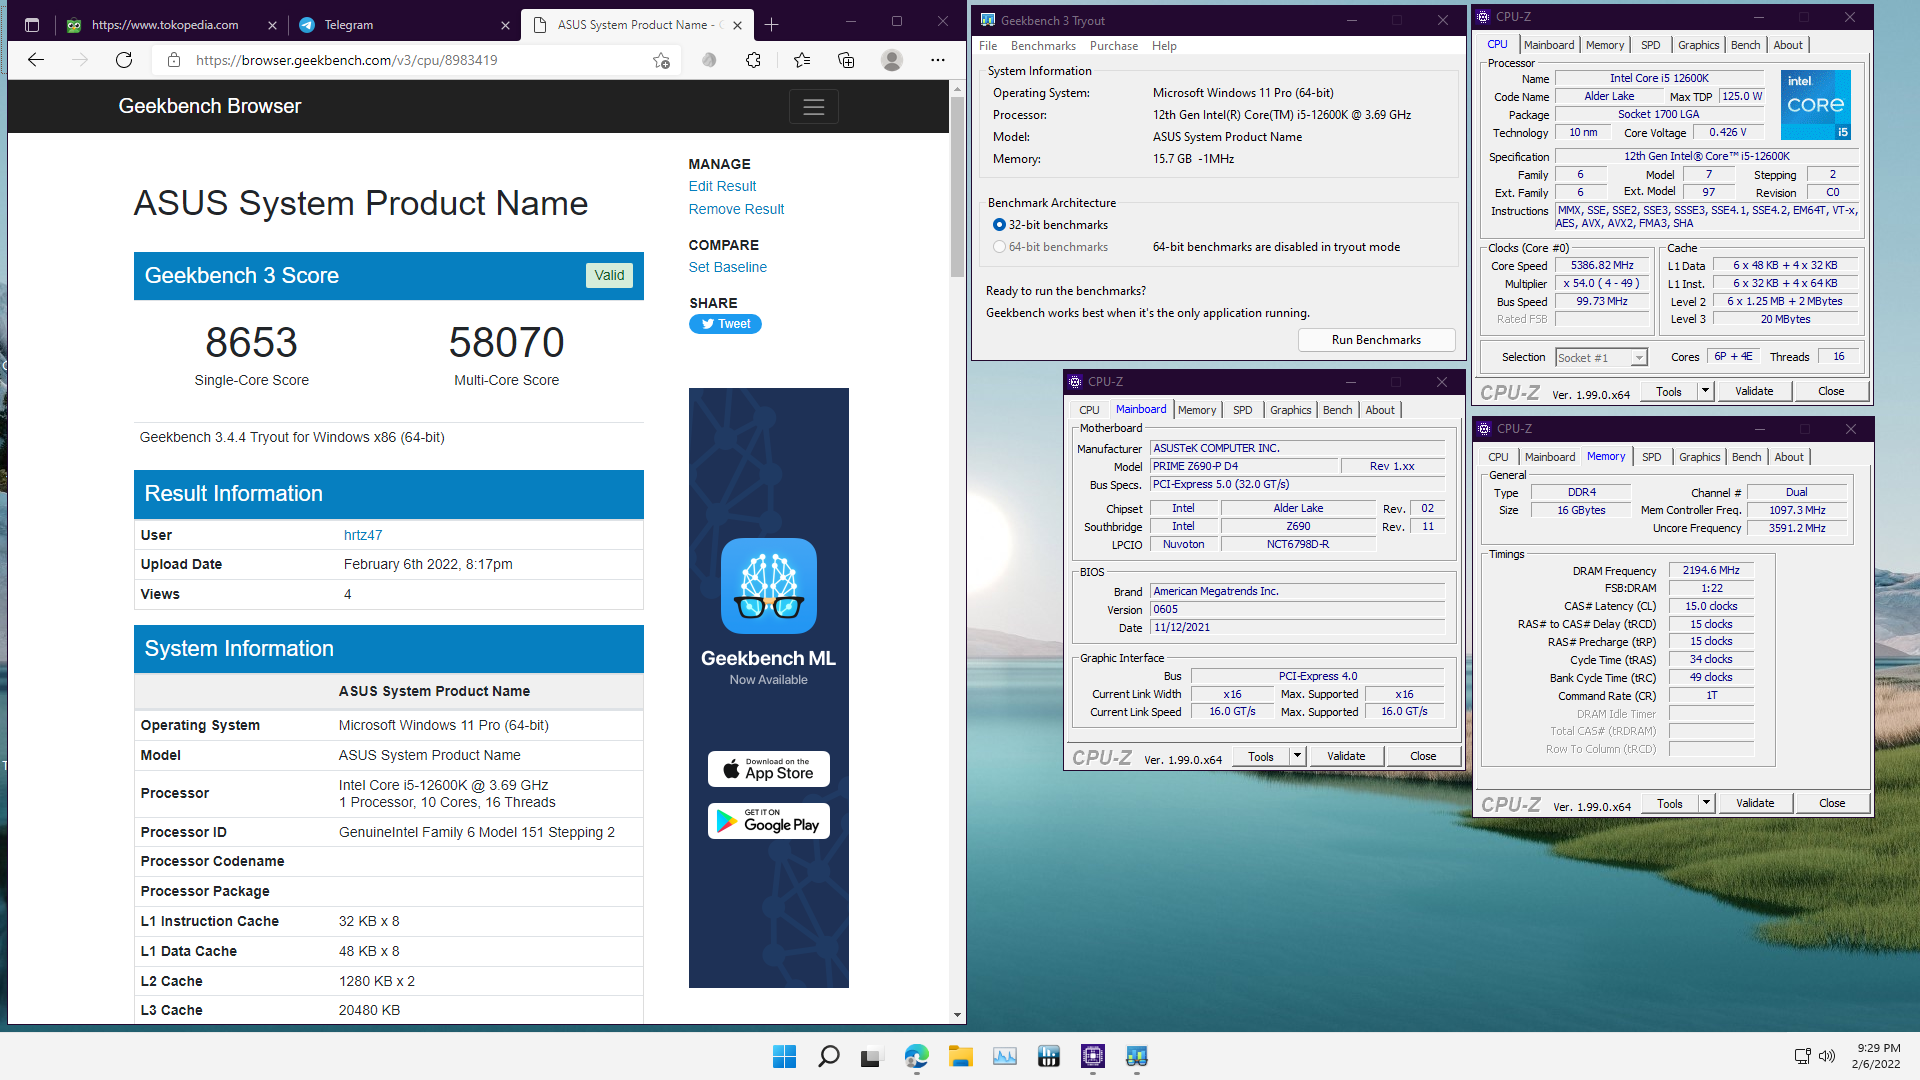
Task: Open the browser favorites icon
Action: 802,60
